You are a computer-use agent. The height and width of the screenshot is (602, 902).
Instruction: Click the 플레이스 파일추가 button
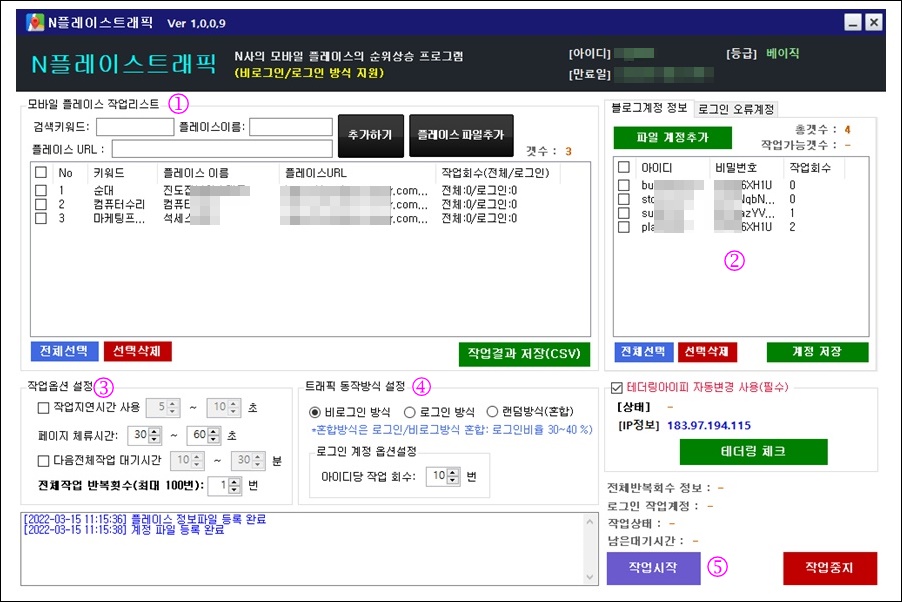click(461, 136)
